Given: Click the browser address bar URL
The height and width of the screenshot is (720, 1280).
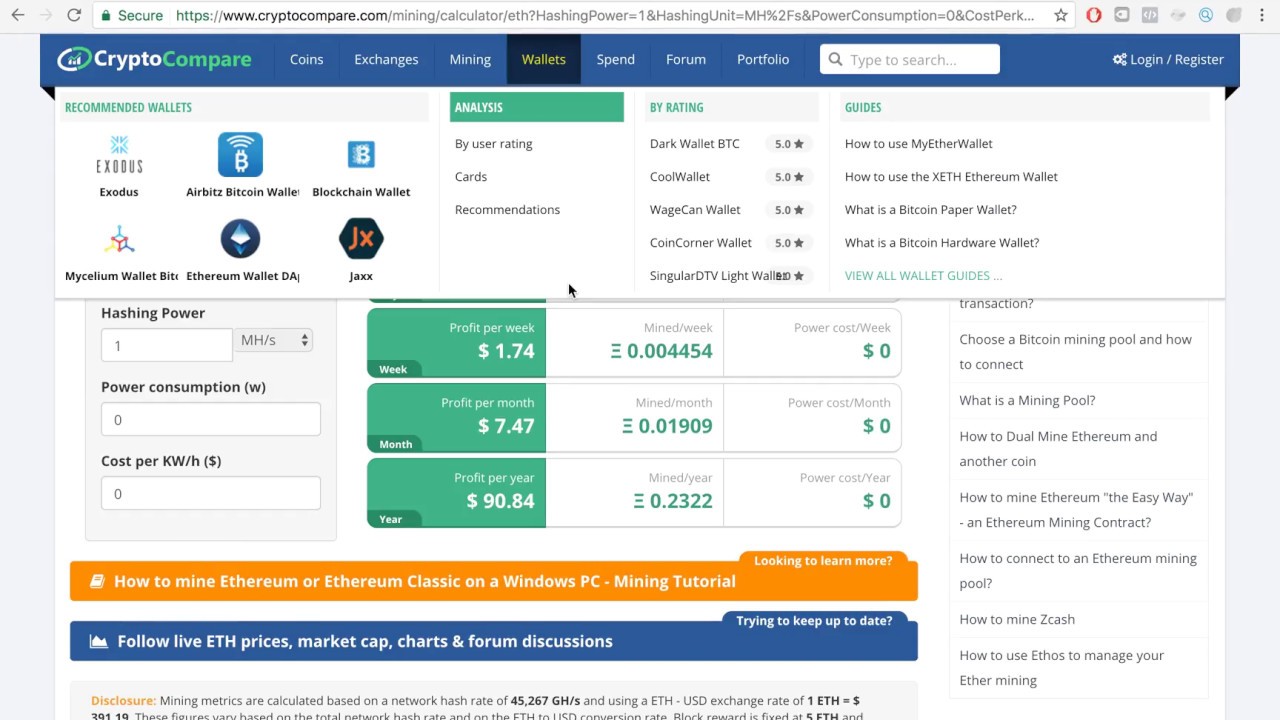Looking at the screenshot, I should (x=605, y=15).
